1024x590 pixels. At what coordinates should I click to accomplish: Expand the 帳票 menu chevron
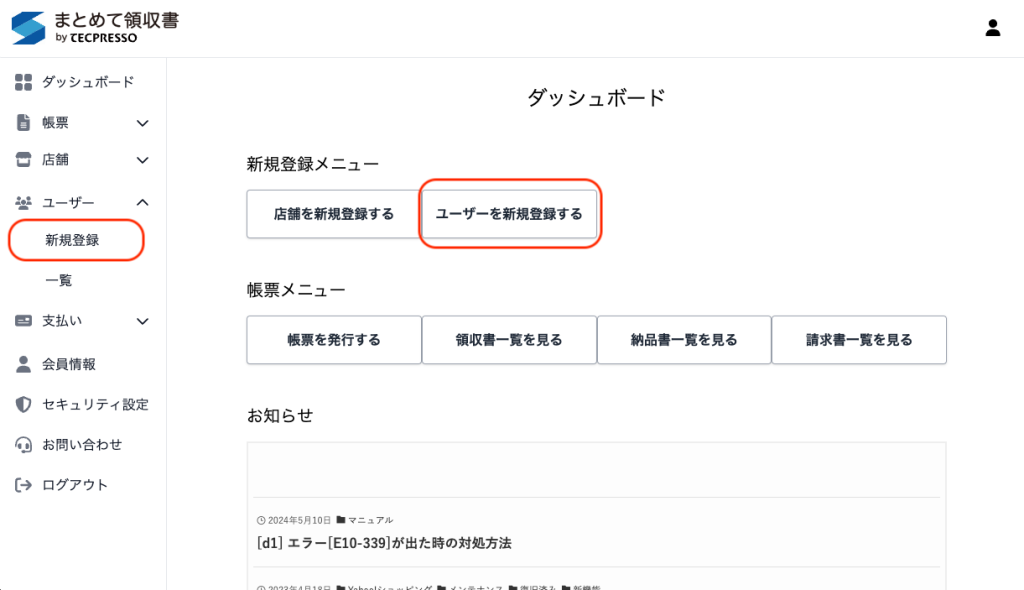point(143,123)
